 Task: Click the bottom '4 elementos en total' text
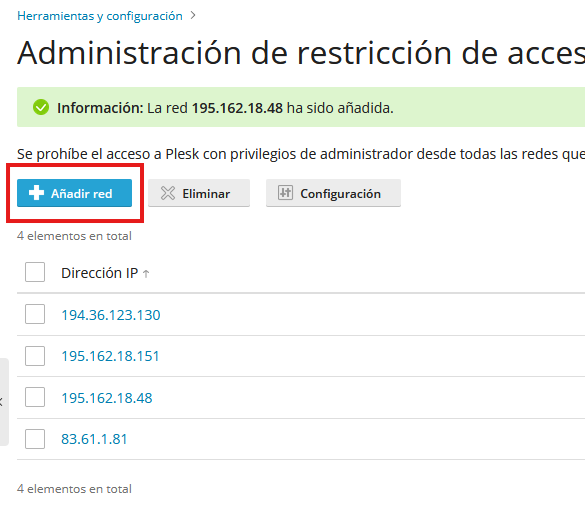pyautogui.click(x=74, y=489)
